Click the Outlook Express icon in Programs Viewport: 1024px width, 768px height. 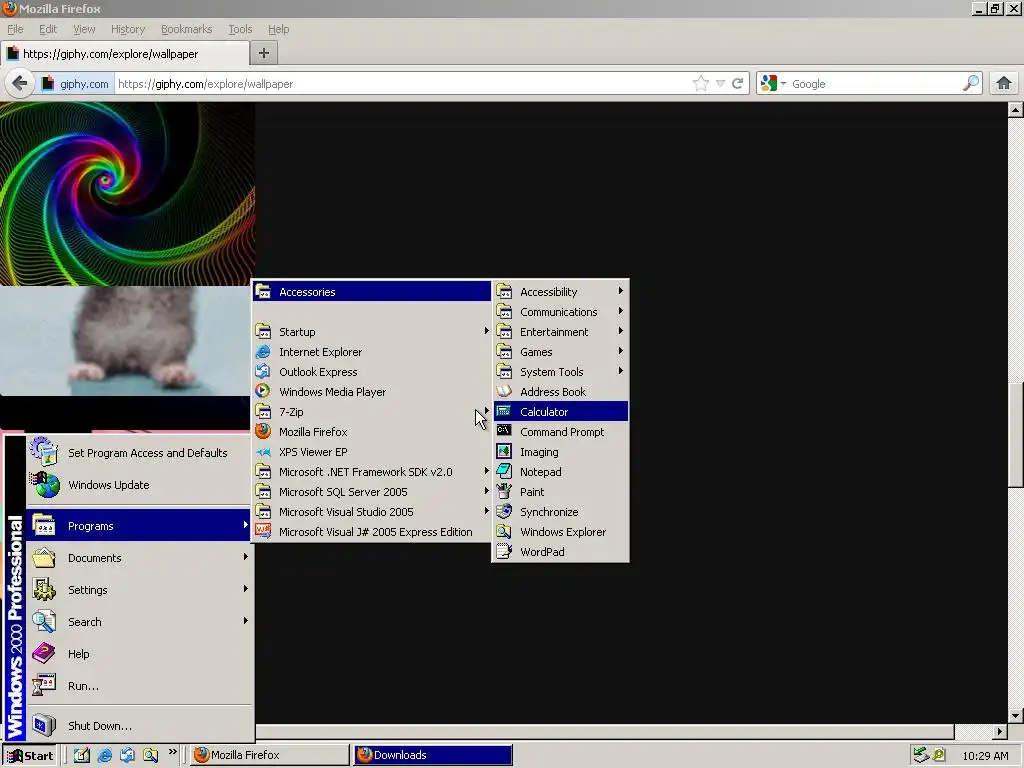point(263,372)
